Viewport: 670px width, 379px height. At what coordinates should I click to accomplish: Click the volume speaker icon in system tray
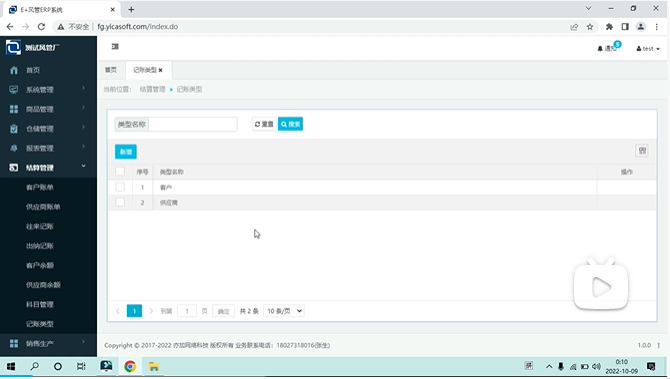(597, 367)
